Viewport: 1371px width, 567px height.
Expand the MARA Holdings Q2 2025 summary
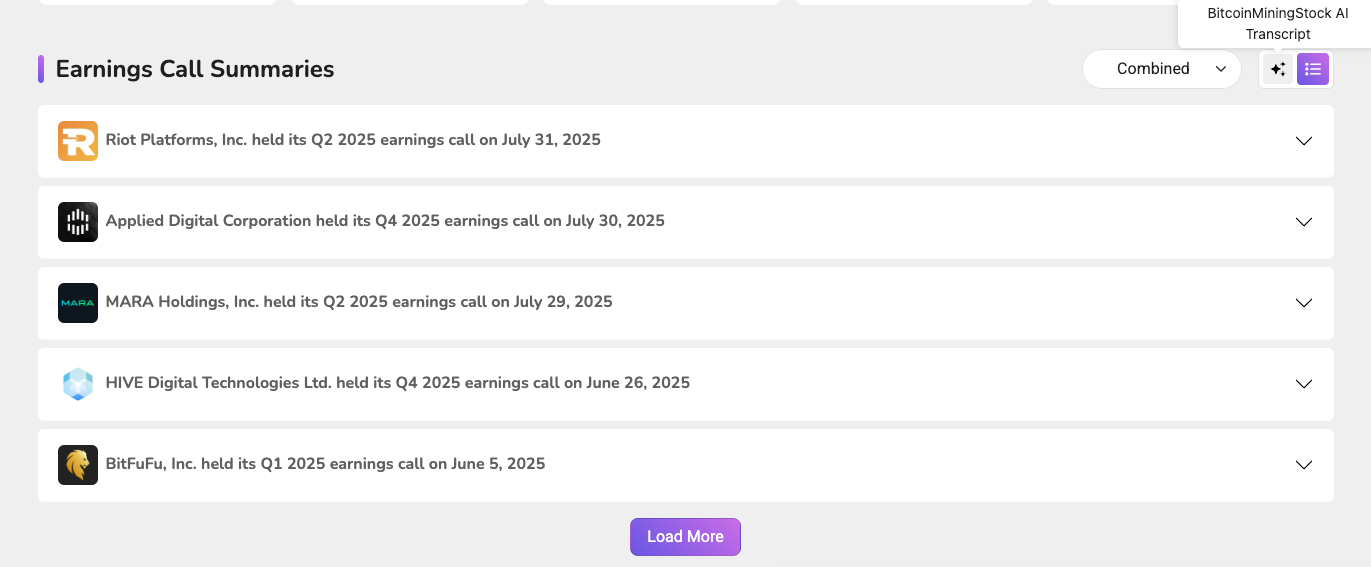point(1303,303)
